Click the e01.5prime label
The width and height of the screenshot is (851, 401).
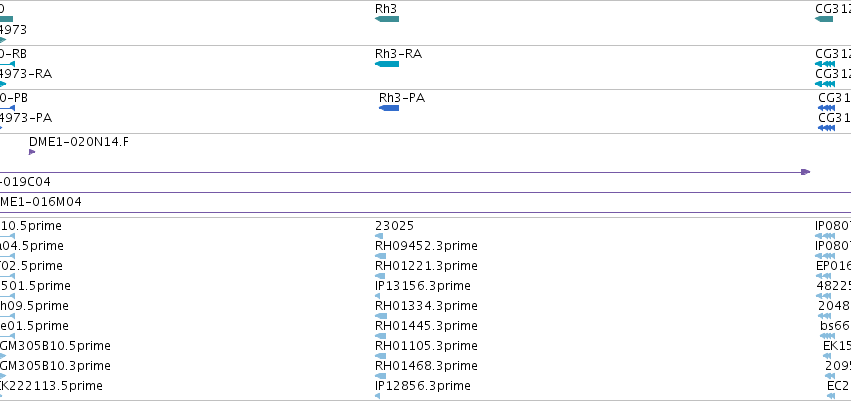[34, 326]
